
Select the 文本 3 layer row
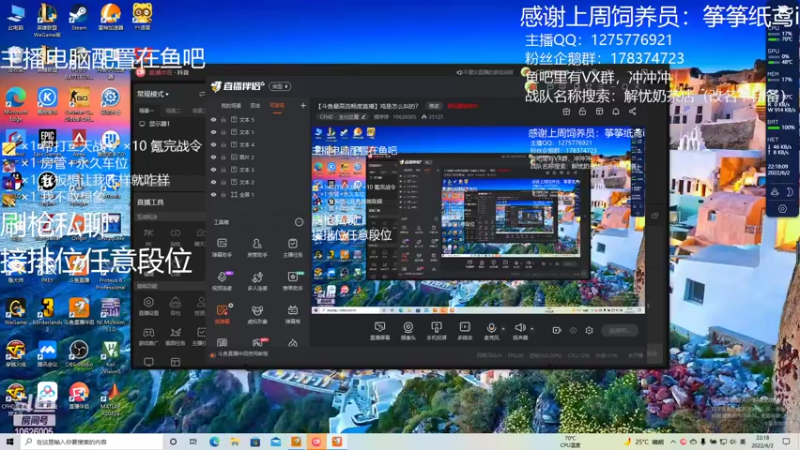click(258, 170)
